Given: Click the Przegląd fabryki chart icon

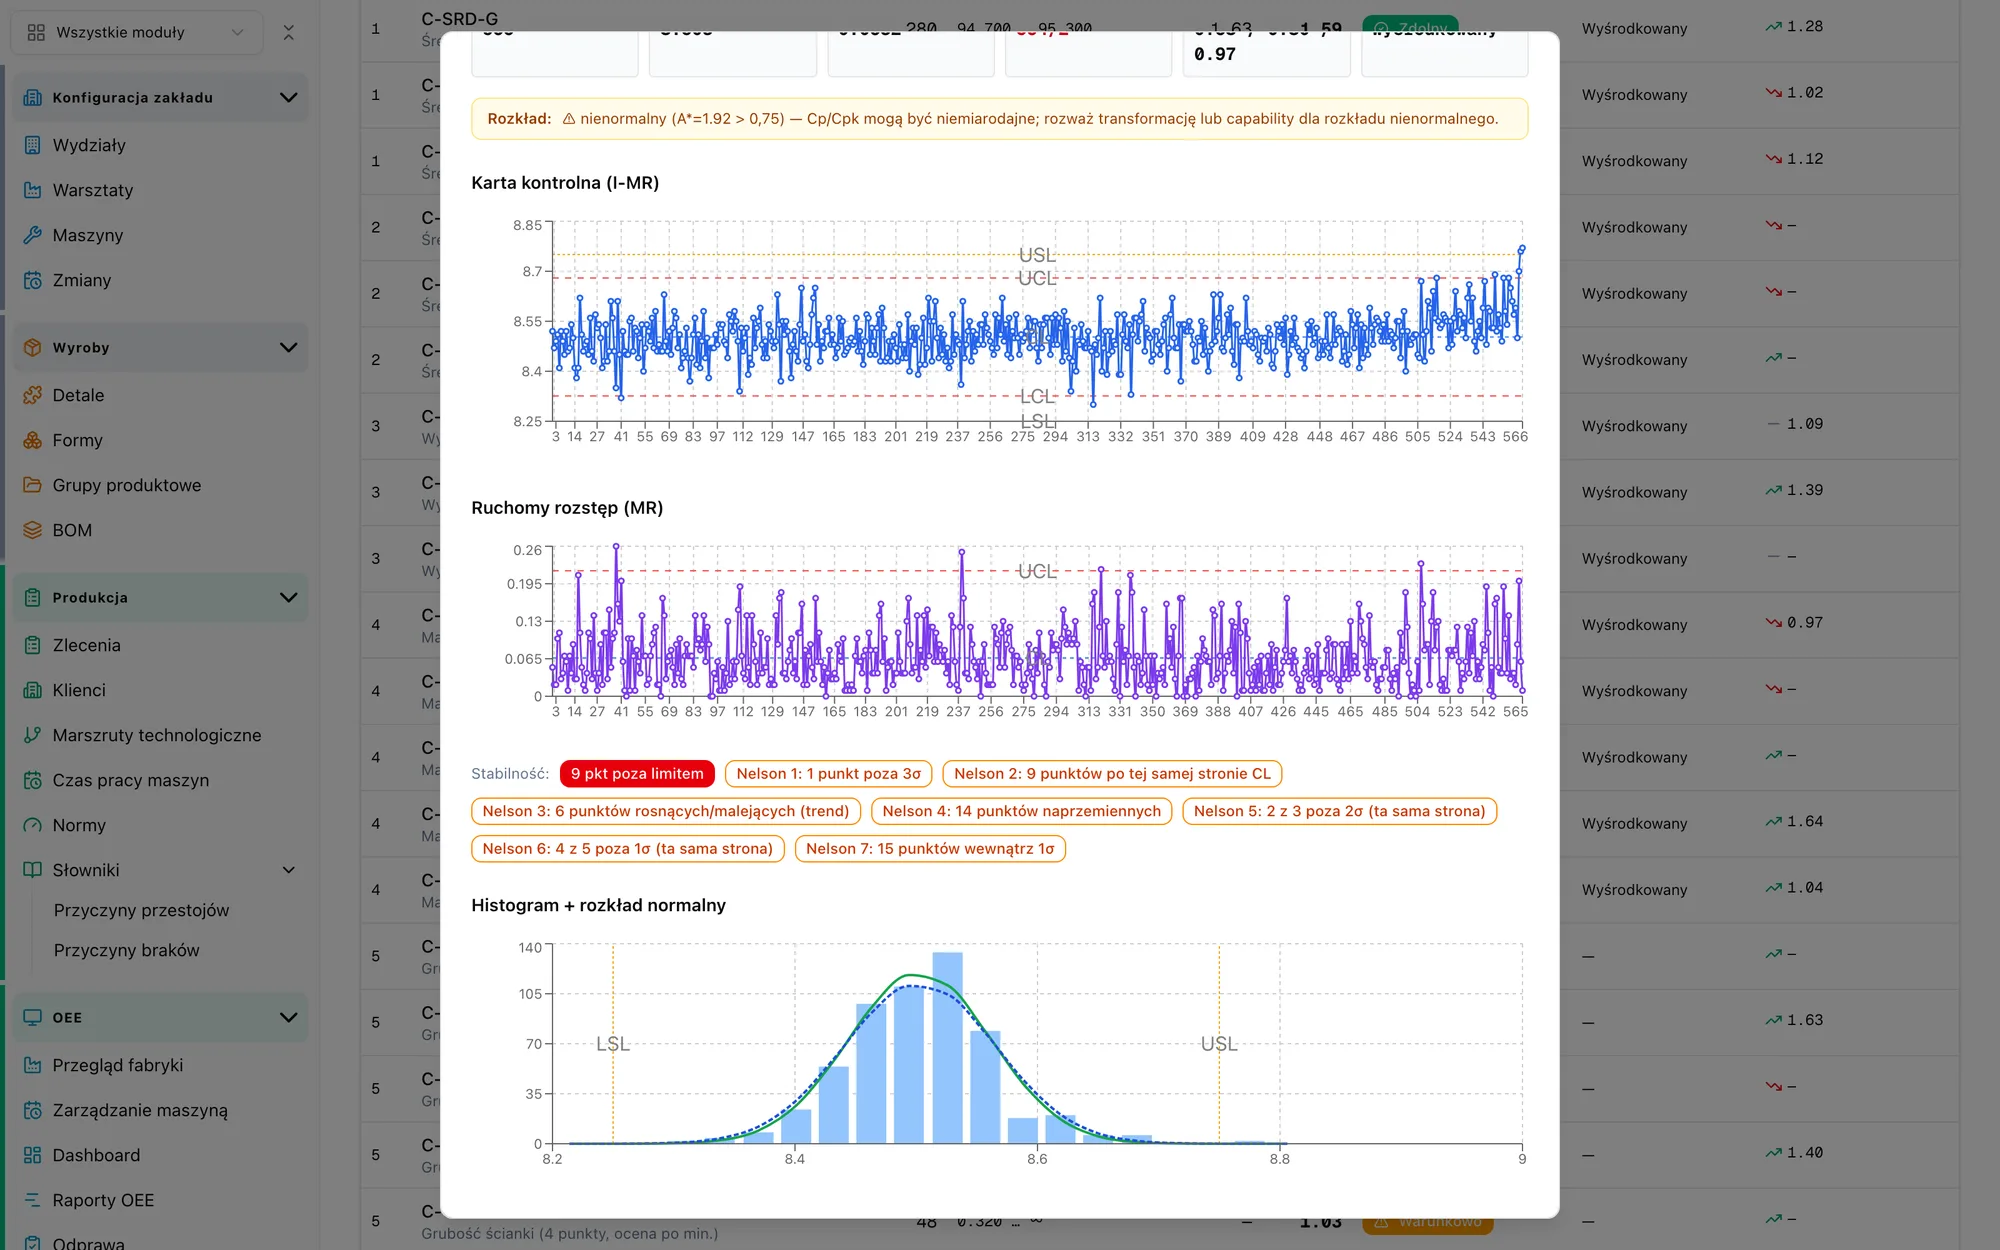Looking at the screenshot, I should click(x=33, y=1065).
